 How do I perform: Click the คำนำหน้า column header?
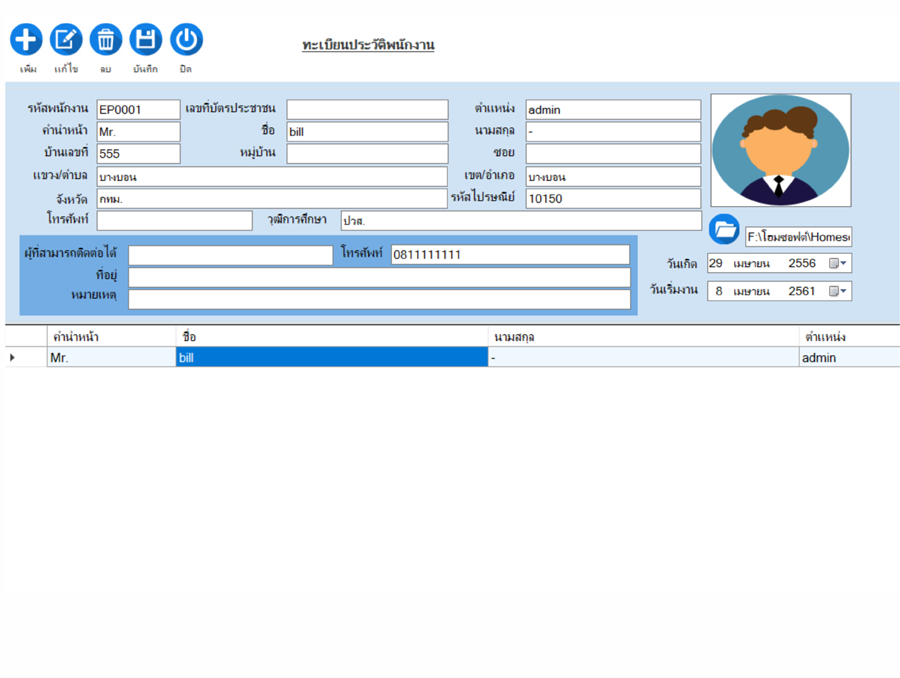[x=111, y=337]
